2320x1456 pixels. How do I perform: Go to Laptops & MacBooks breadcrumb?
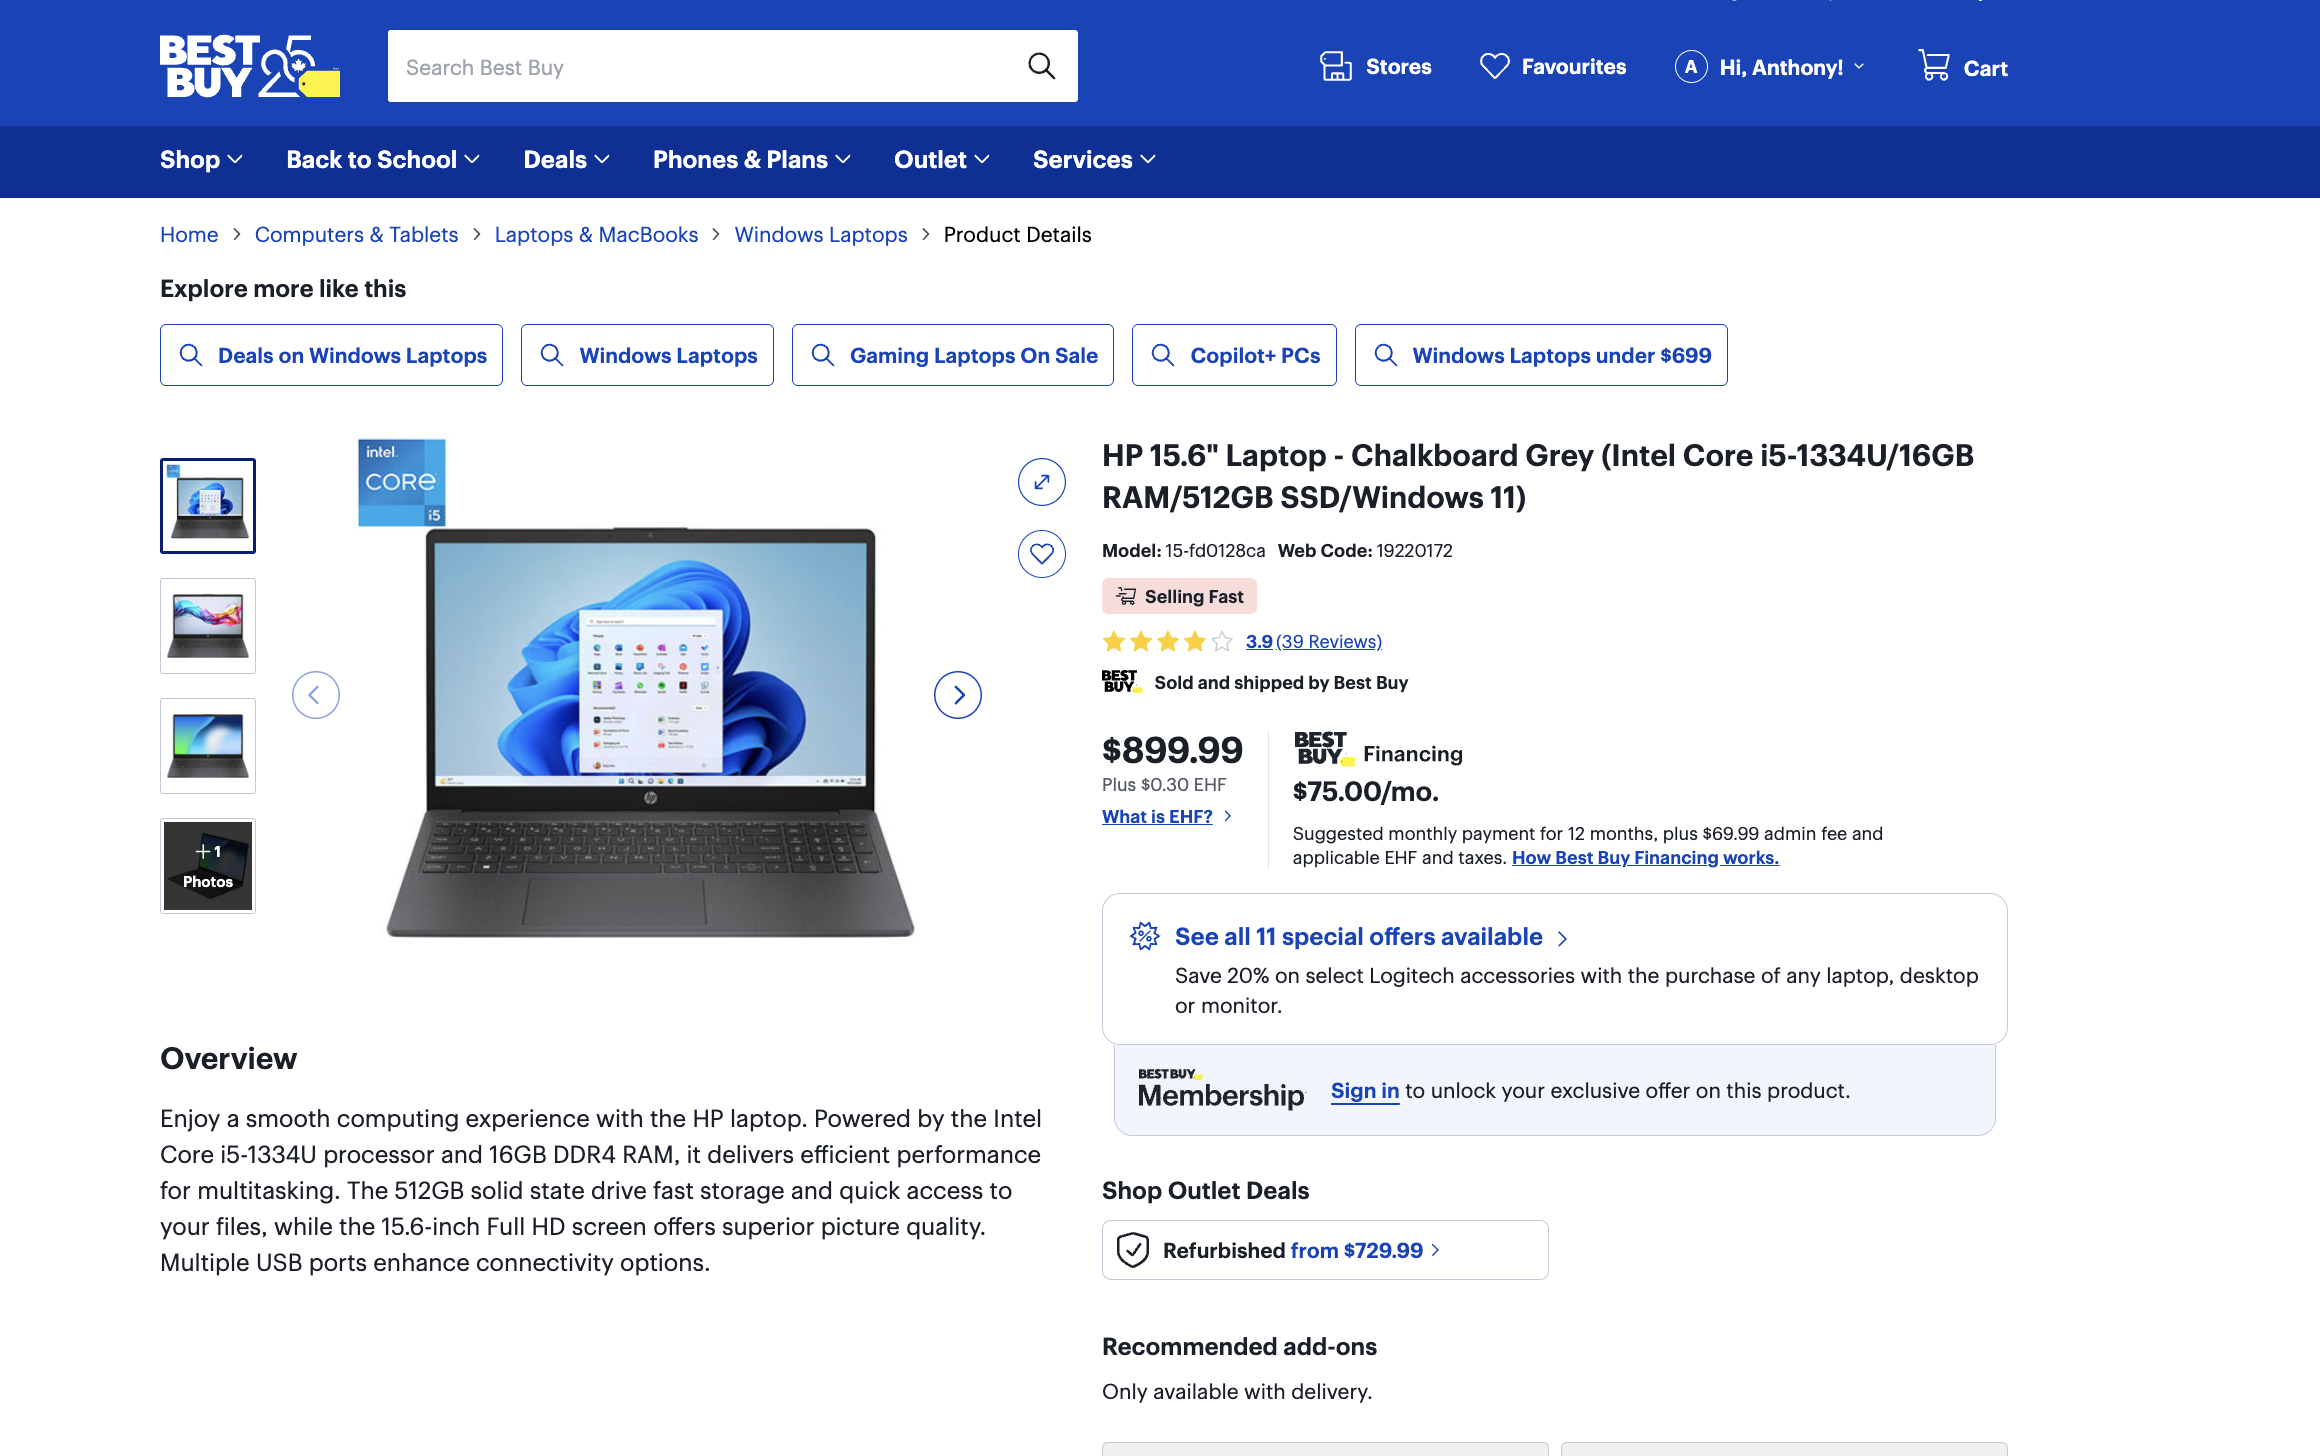pyautogui.click(x=596, y=235)
